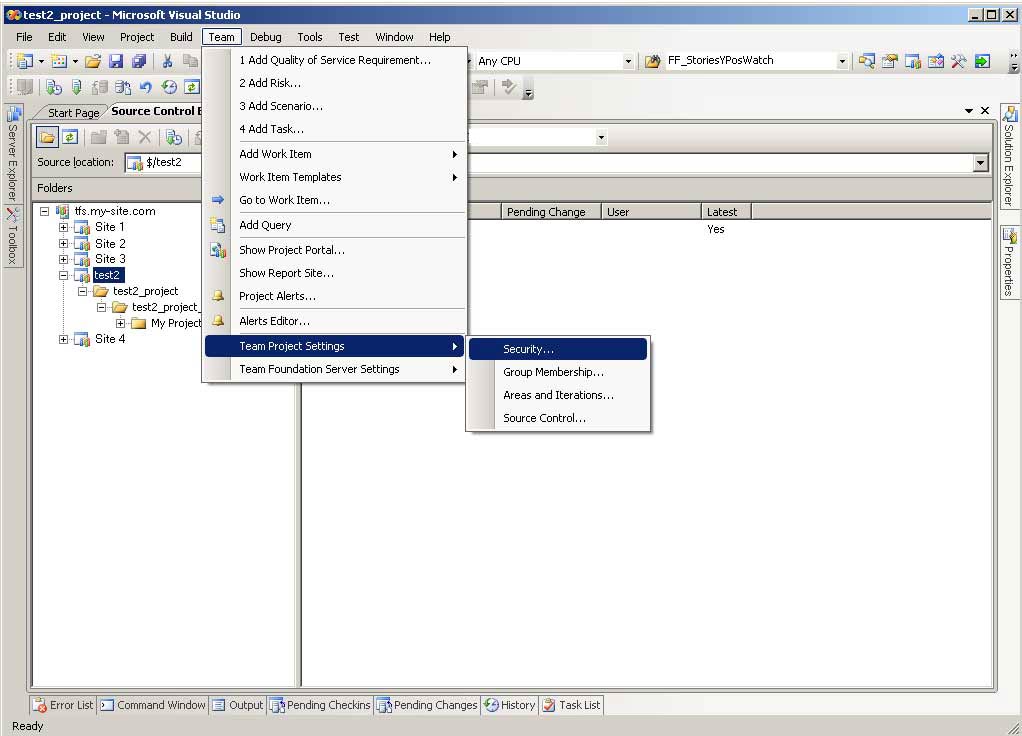Open the Debug menu
The height and width of the screenshot is (736, 1022).
pyautogui.click(x=265, y=37)
